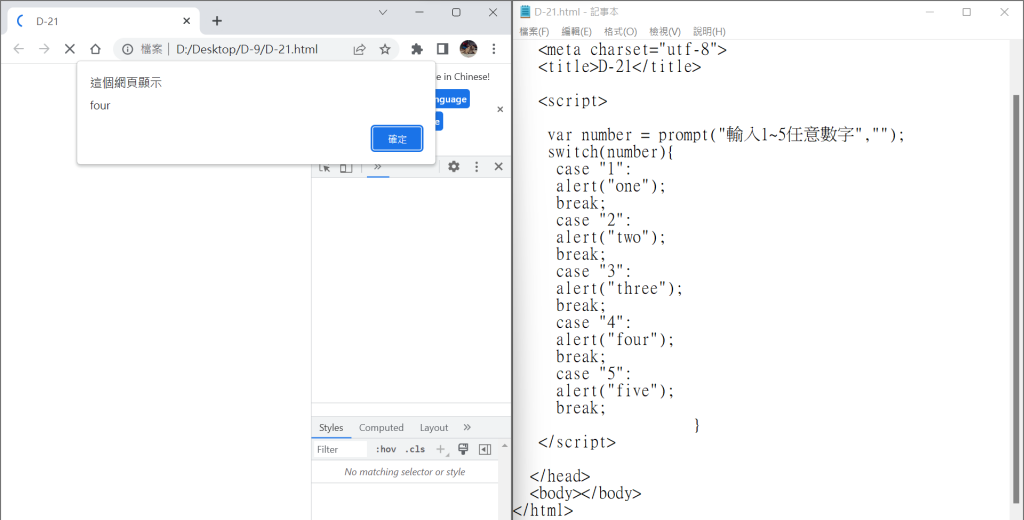The height and width of the screenshot is (520, 1024).
Task: Click the <meta charset="utf-8"> line
Action: pyautogui.click(x=632, y=50)
